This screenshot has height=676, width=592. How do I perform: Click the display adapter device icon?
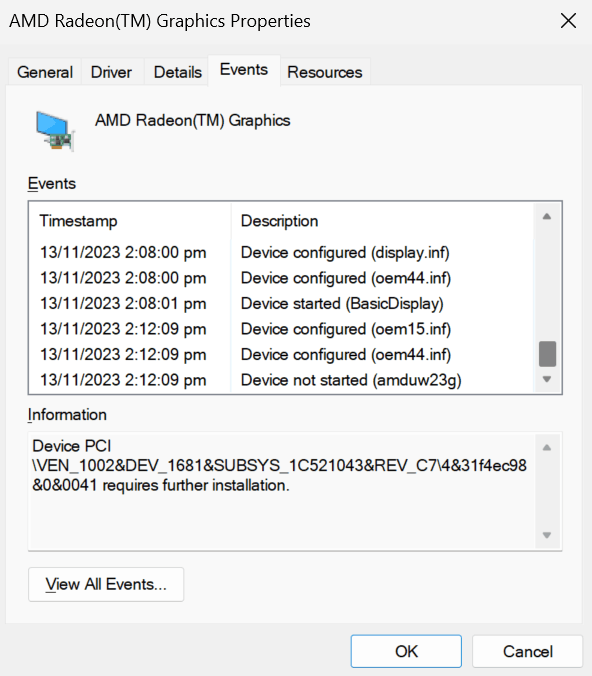(55, 131)
